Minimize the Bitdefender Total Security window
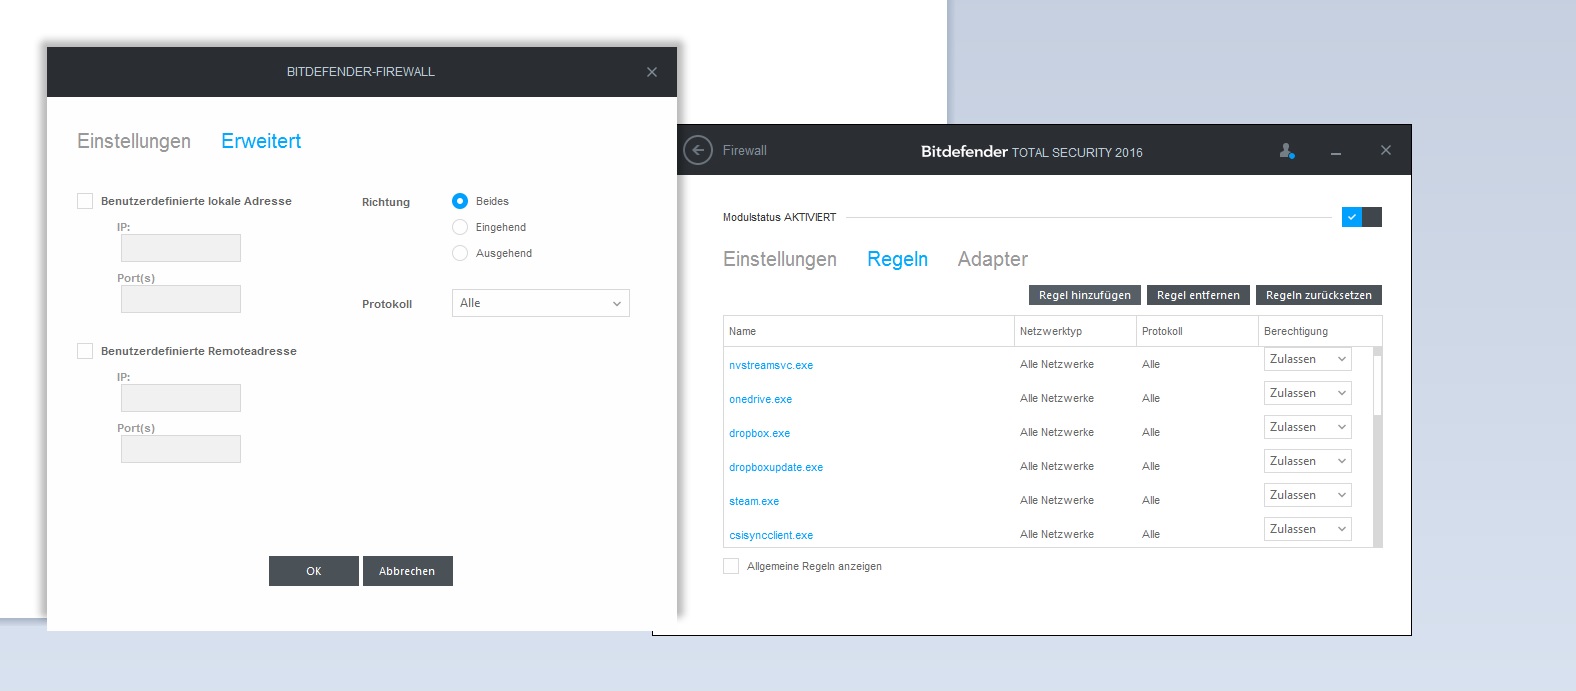This screenshot has height=691, width=1576. pyautogui.click(x=1335, y=152)
